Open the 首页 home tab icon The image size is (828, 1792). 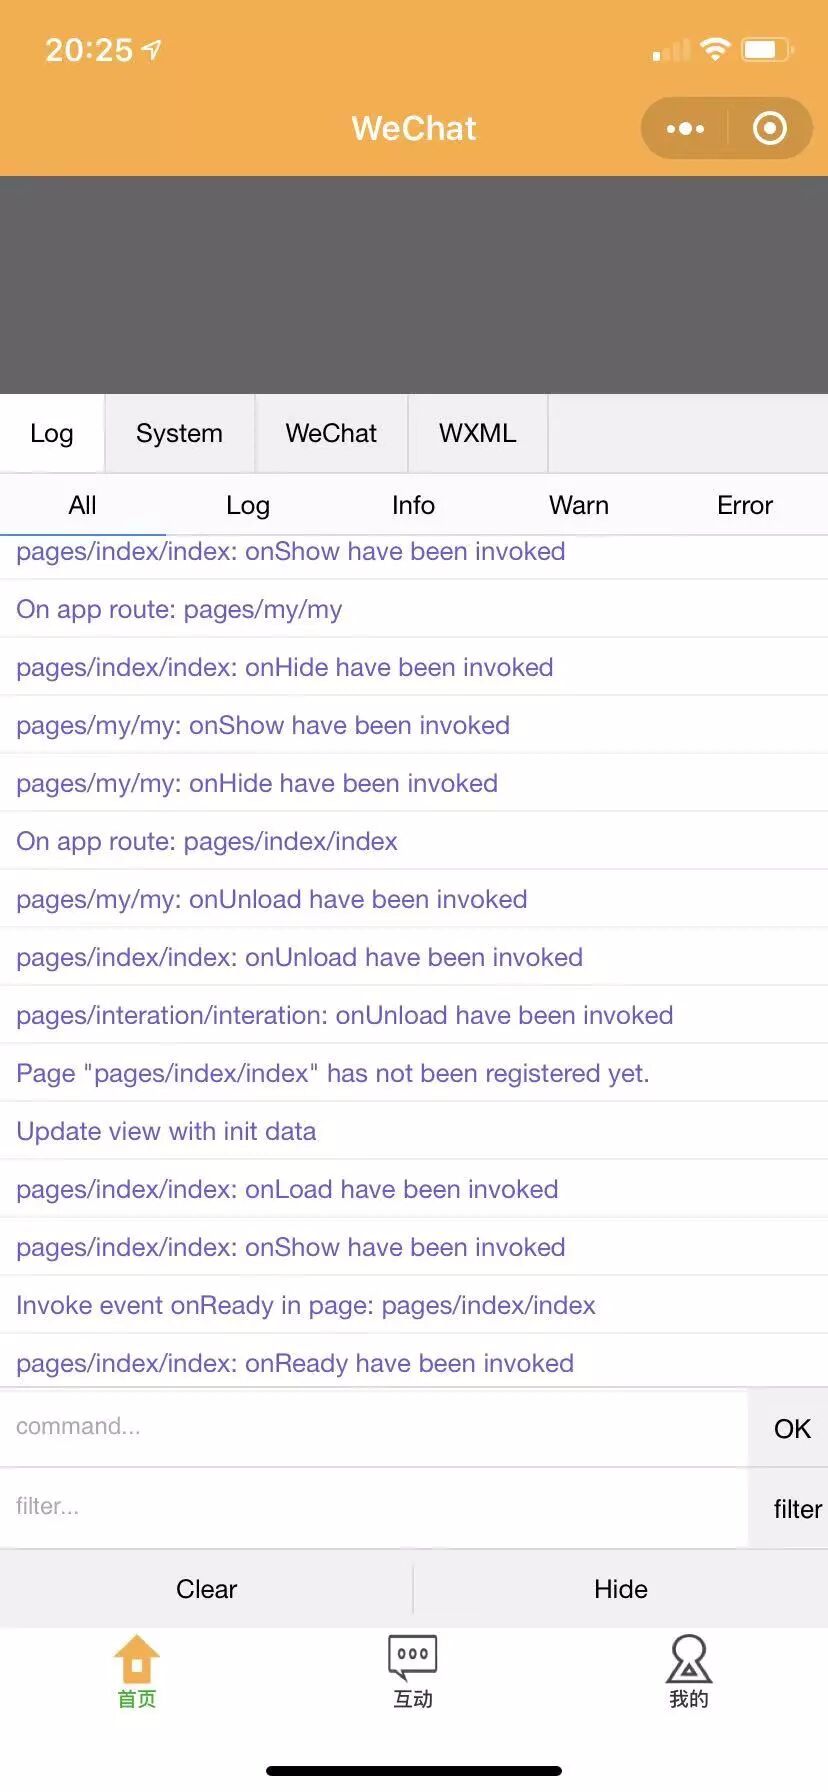tap(137, 1660)
